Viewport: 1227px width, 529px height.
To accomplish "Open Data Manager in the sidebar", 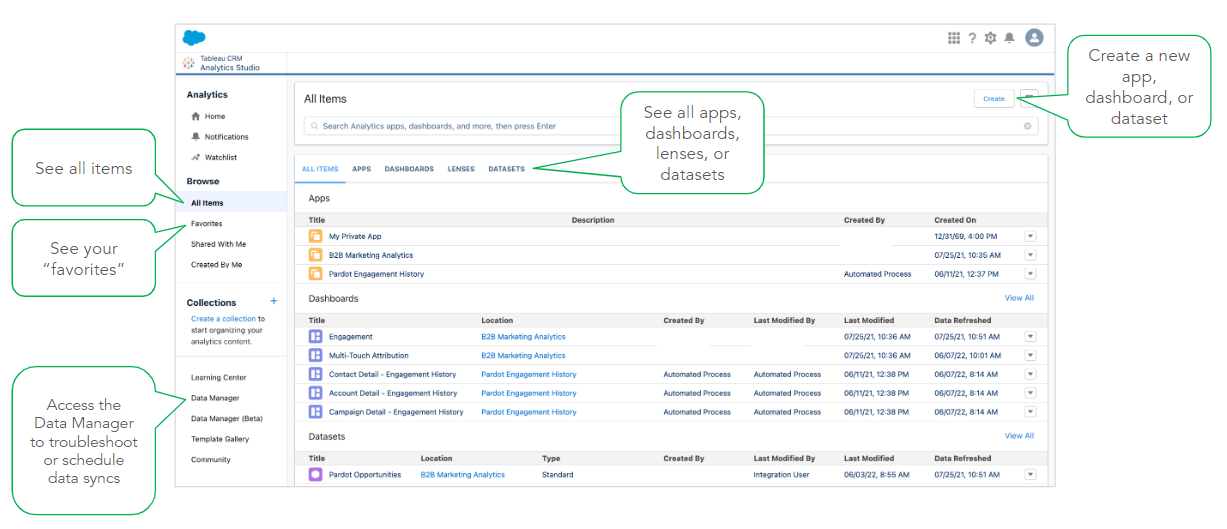I will click(215, 398).
